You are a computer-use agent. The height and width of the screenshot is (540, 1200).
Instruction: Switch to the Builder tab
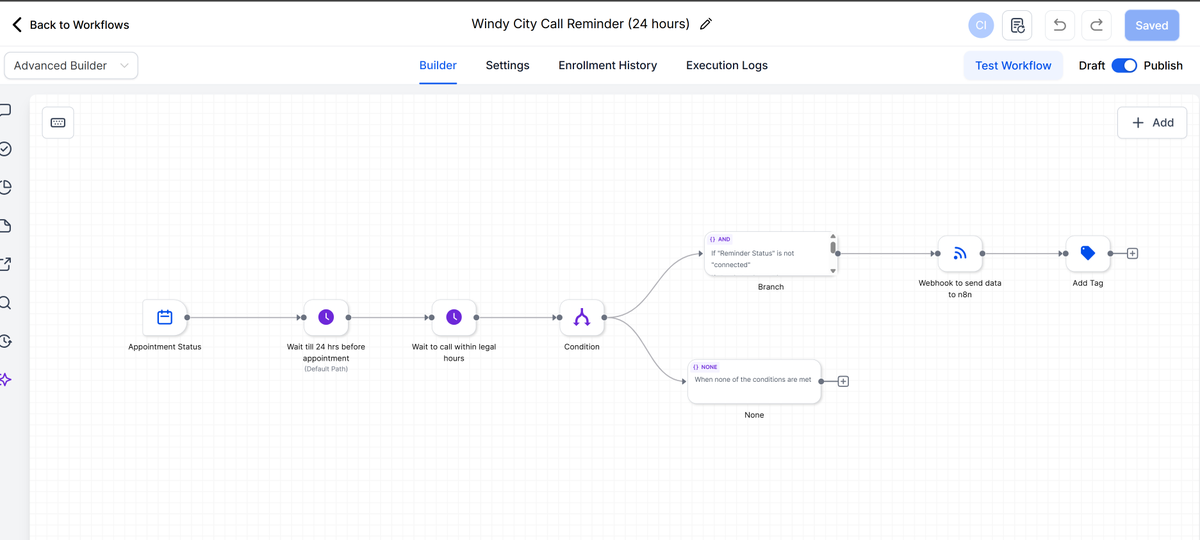(x=438, y=66)
